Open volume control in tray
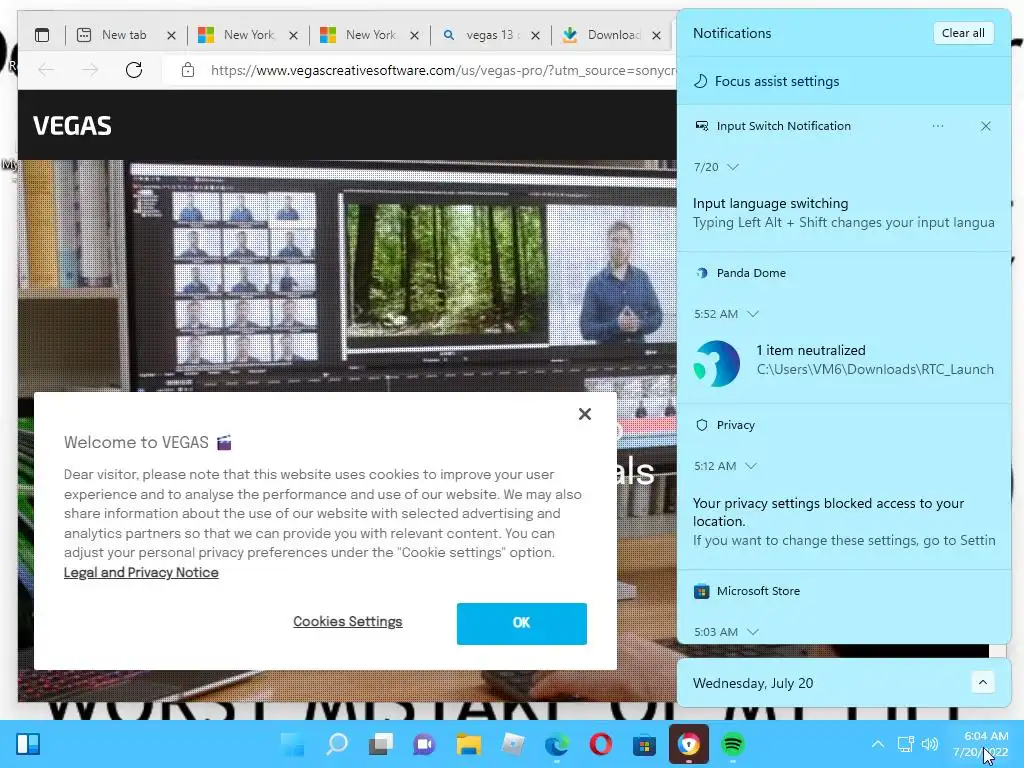 click(930, 744)
